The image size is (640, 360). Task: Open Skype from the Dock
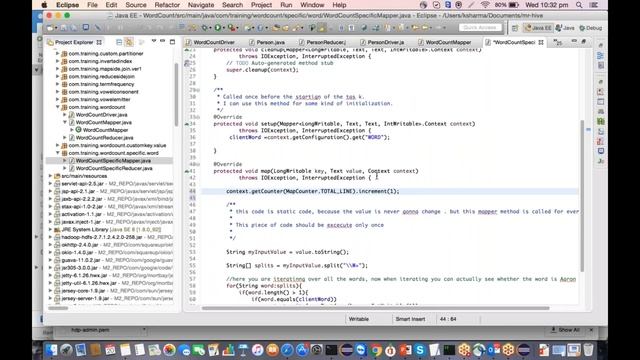420,350
